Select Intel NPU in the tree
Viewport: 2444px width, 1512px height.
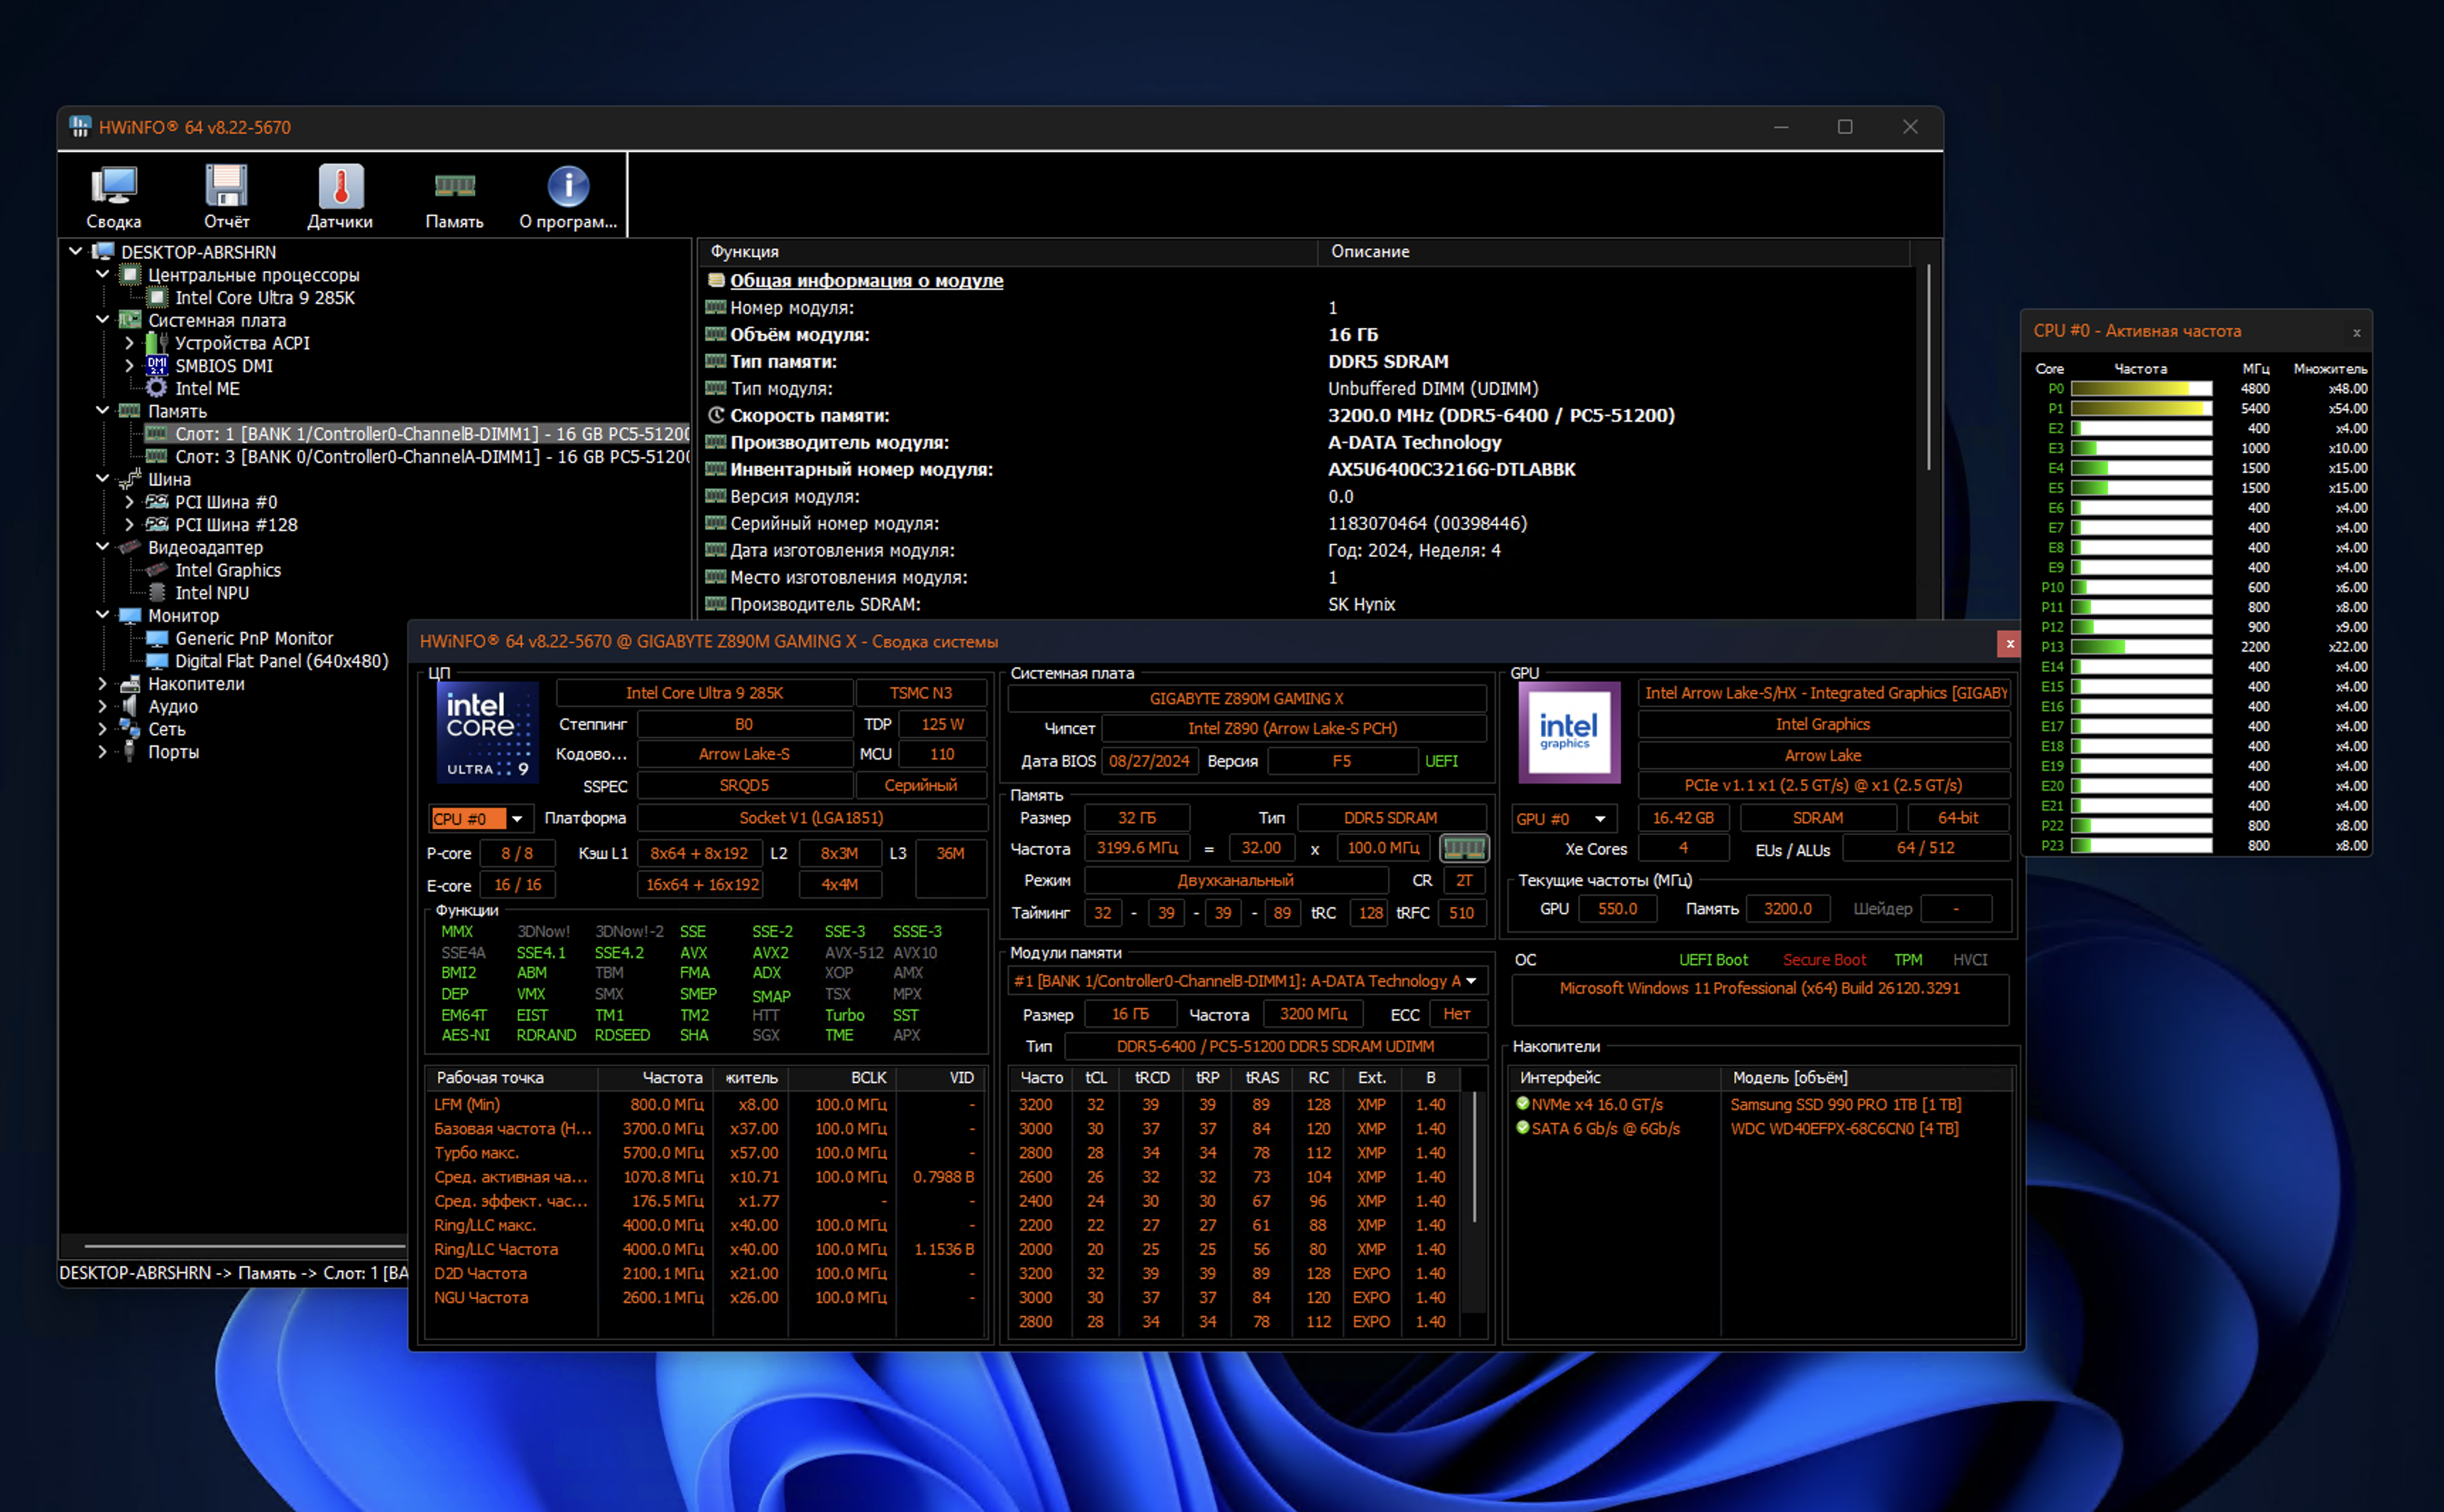click(212, 593)
